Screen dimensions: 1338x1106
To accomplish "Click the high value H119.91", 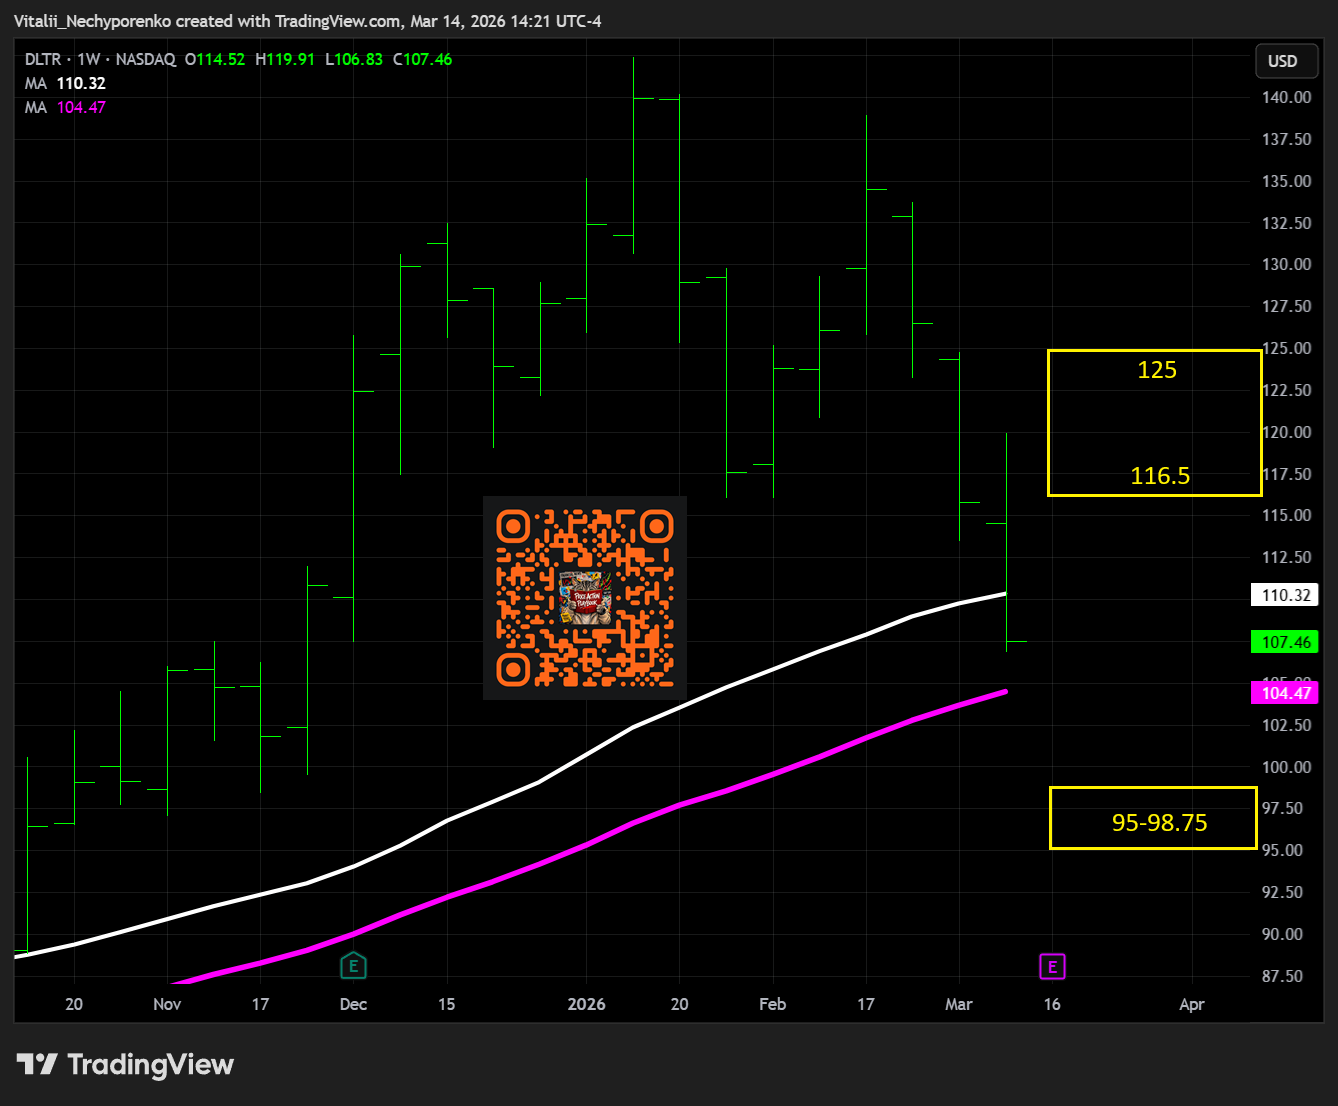I will [x=285, y=59].
